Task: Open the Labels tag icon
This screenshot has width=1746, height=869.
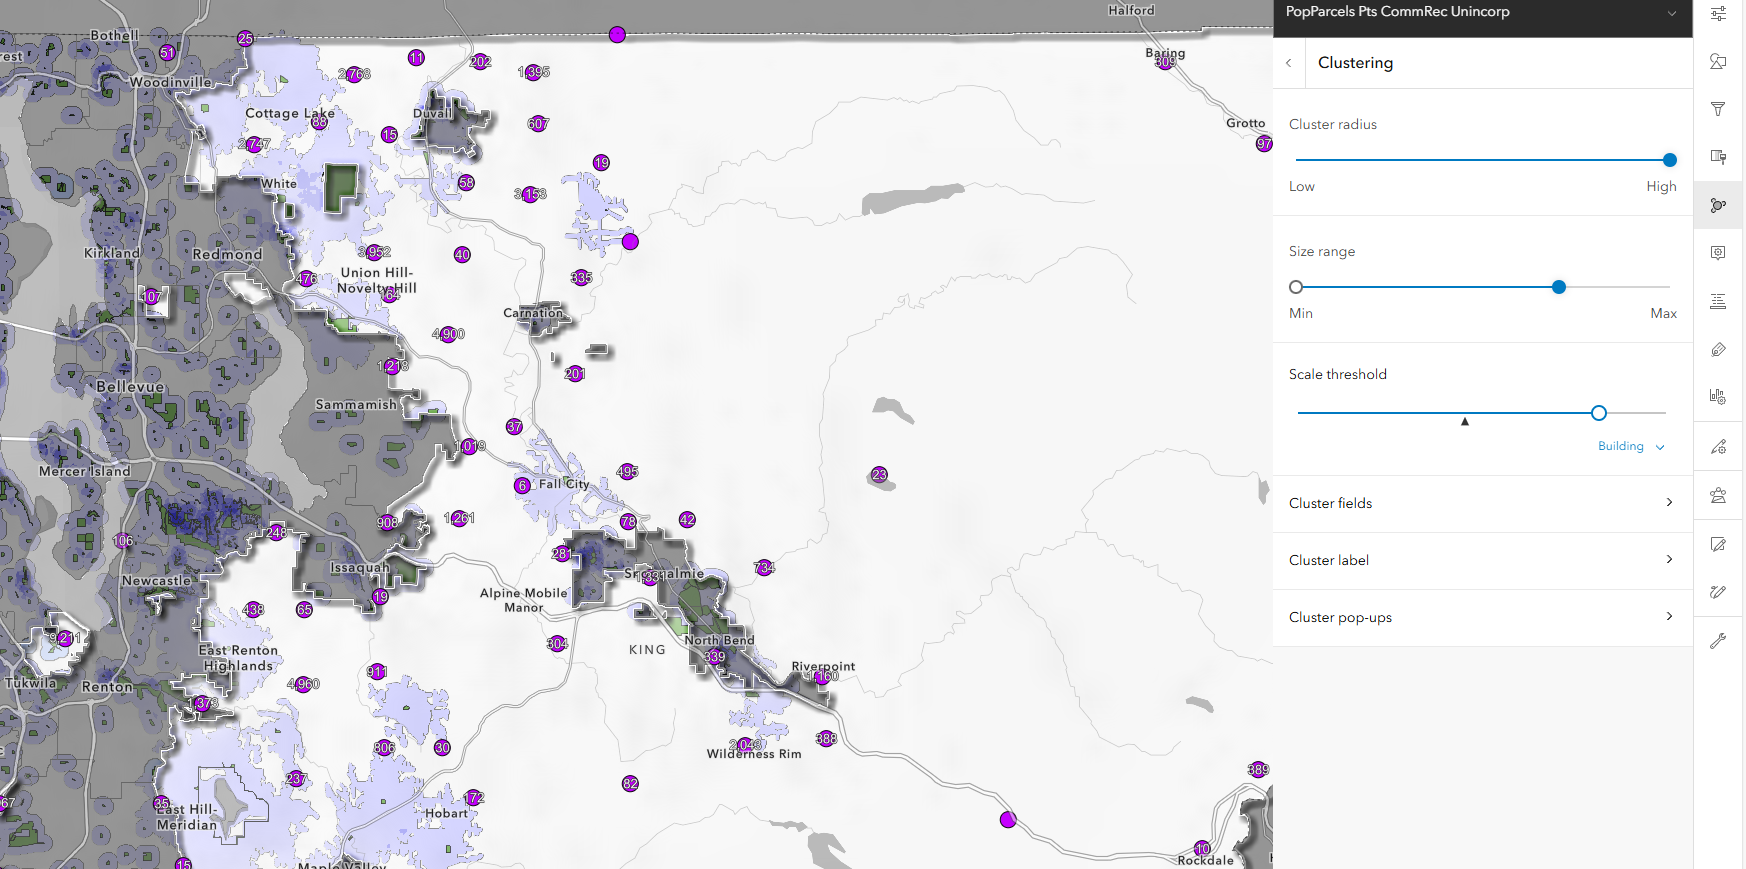Action: pos(1718,350)
